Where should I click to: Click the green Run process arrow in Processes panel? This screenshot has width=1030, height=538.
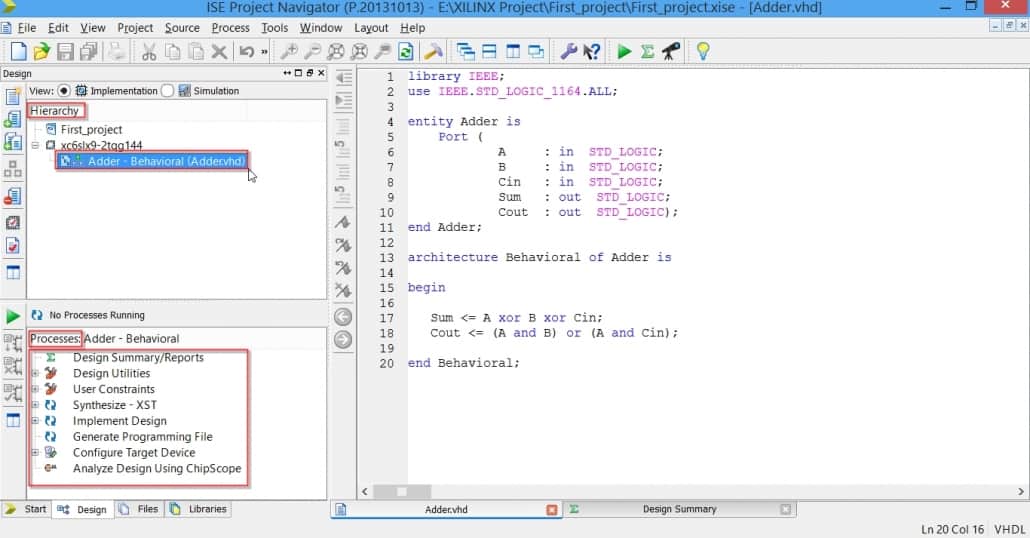click(x=13, y=316)
